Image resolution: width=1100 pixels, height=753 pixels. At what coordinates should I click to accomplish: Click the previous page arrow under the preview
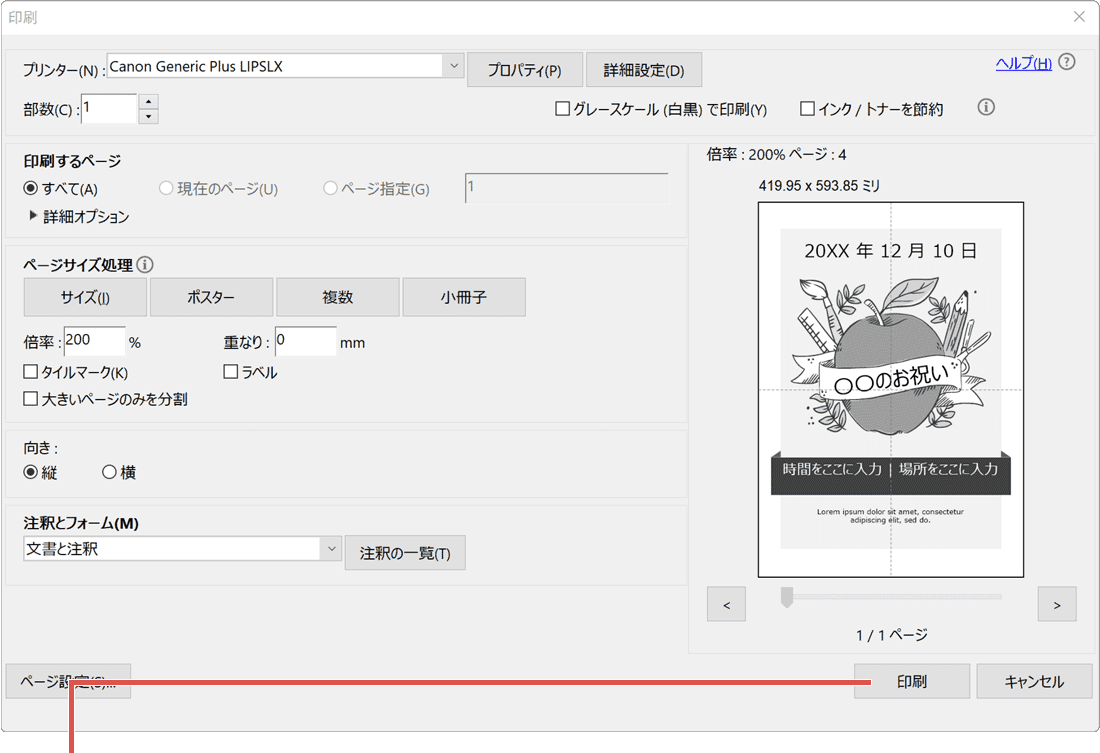(x=726, y=604)
